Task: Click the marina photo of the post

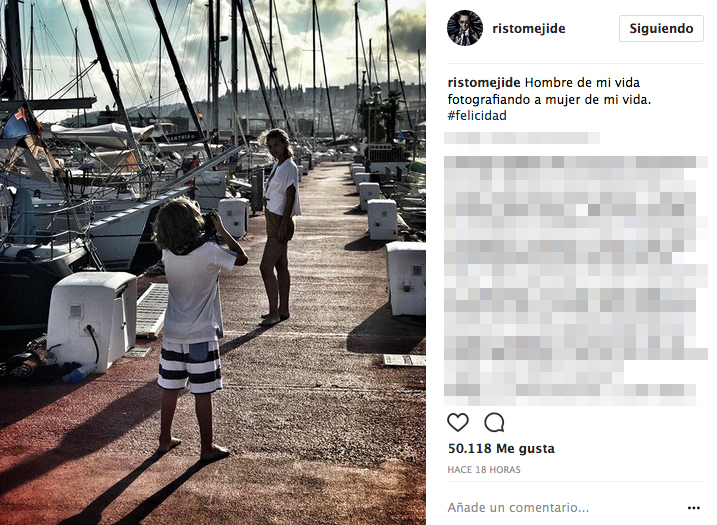Action: pos(213,262)
